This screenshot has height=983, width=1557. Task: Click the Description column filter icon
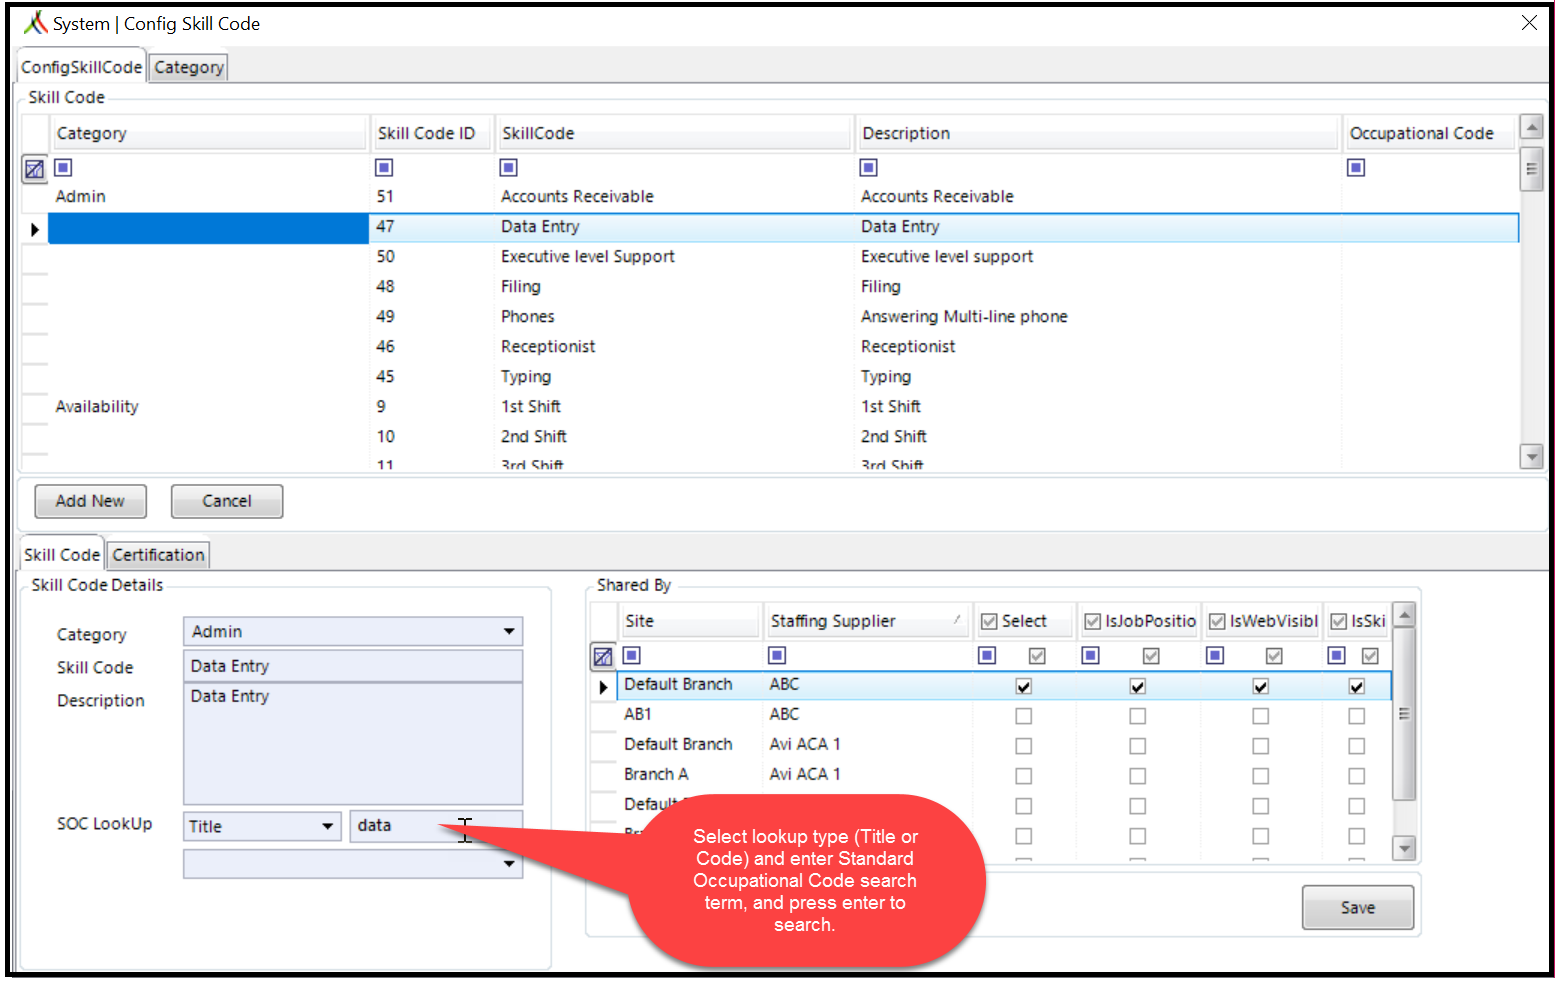coord(868,167)
